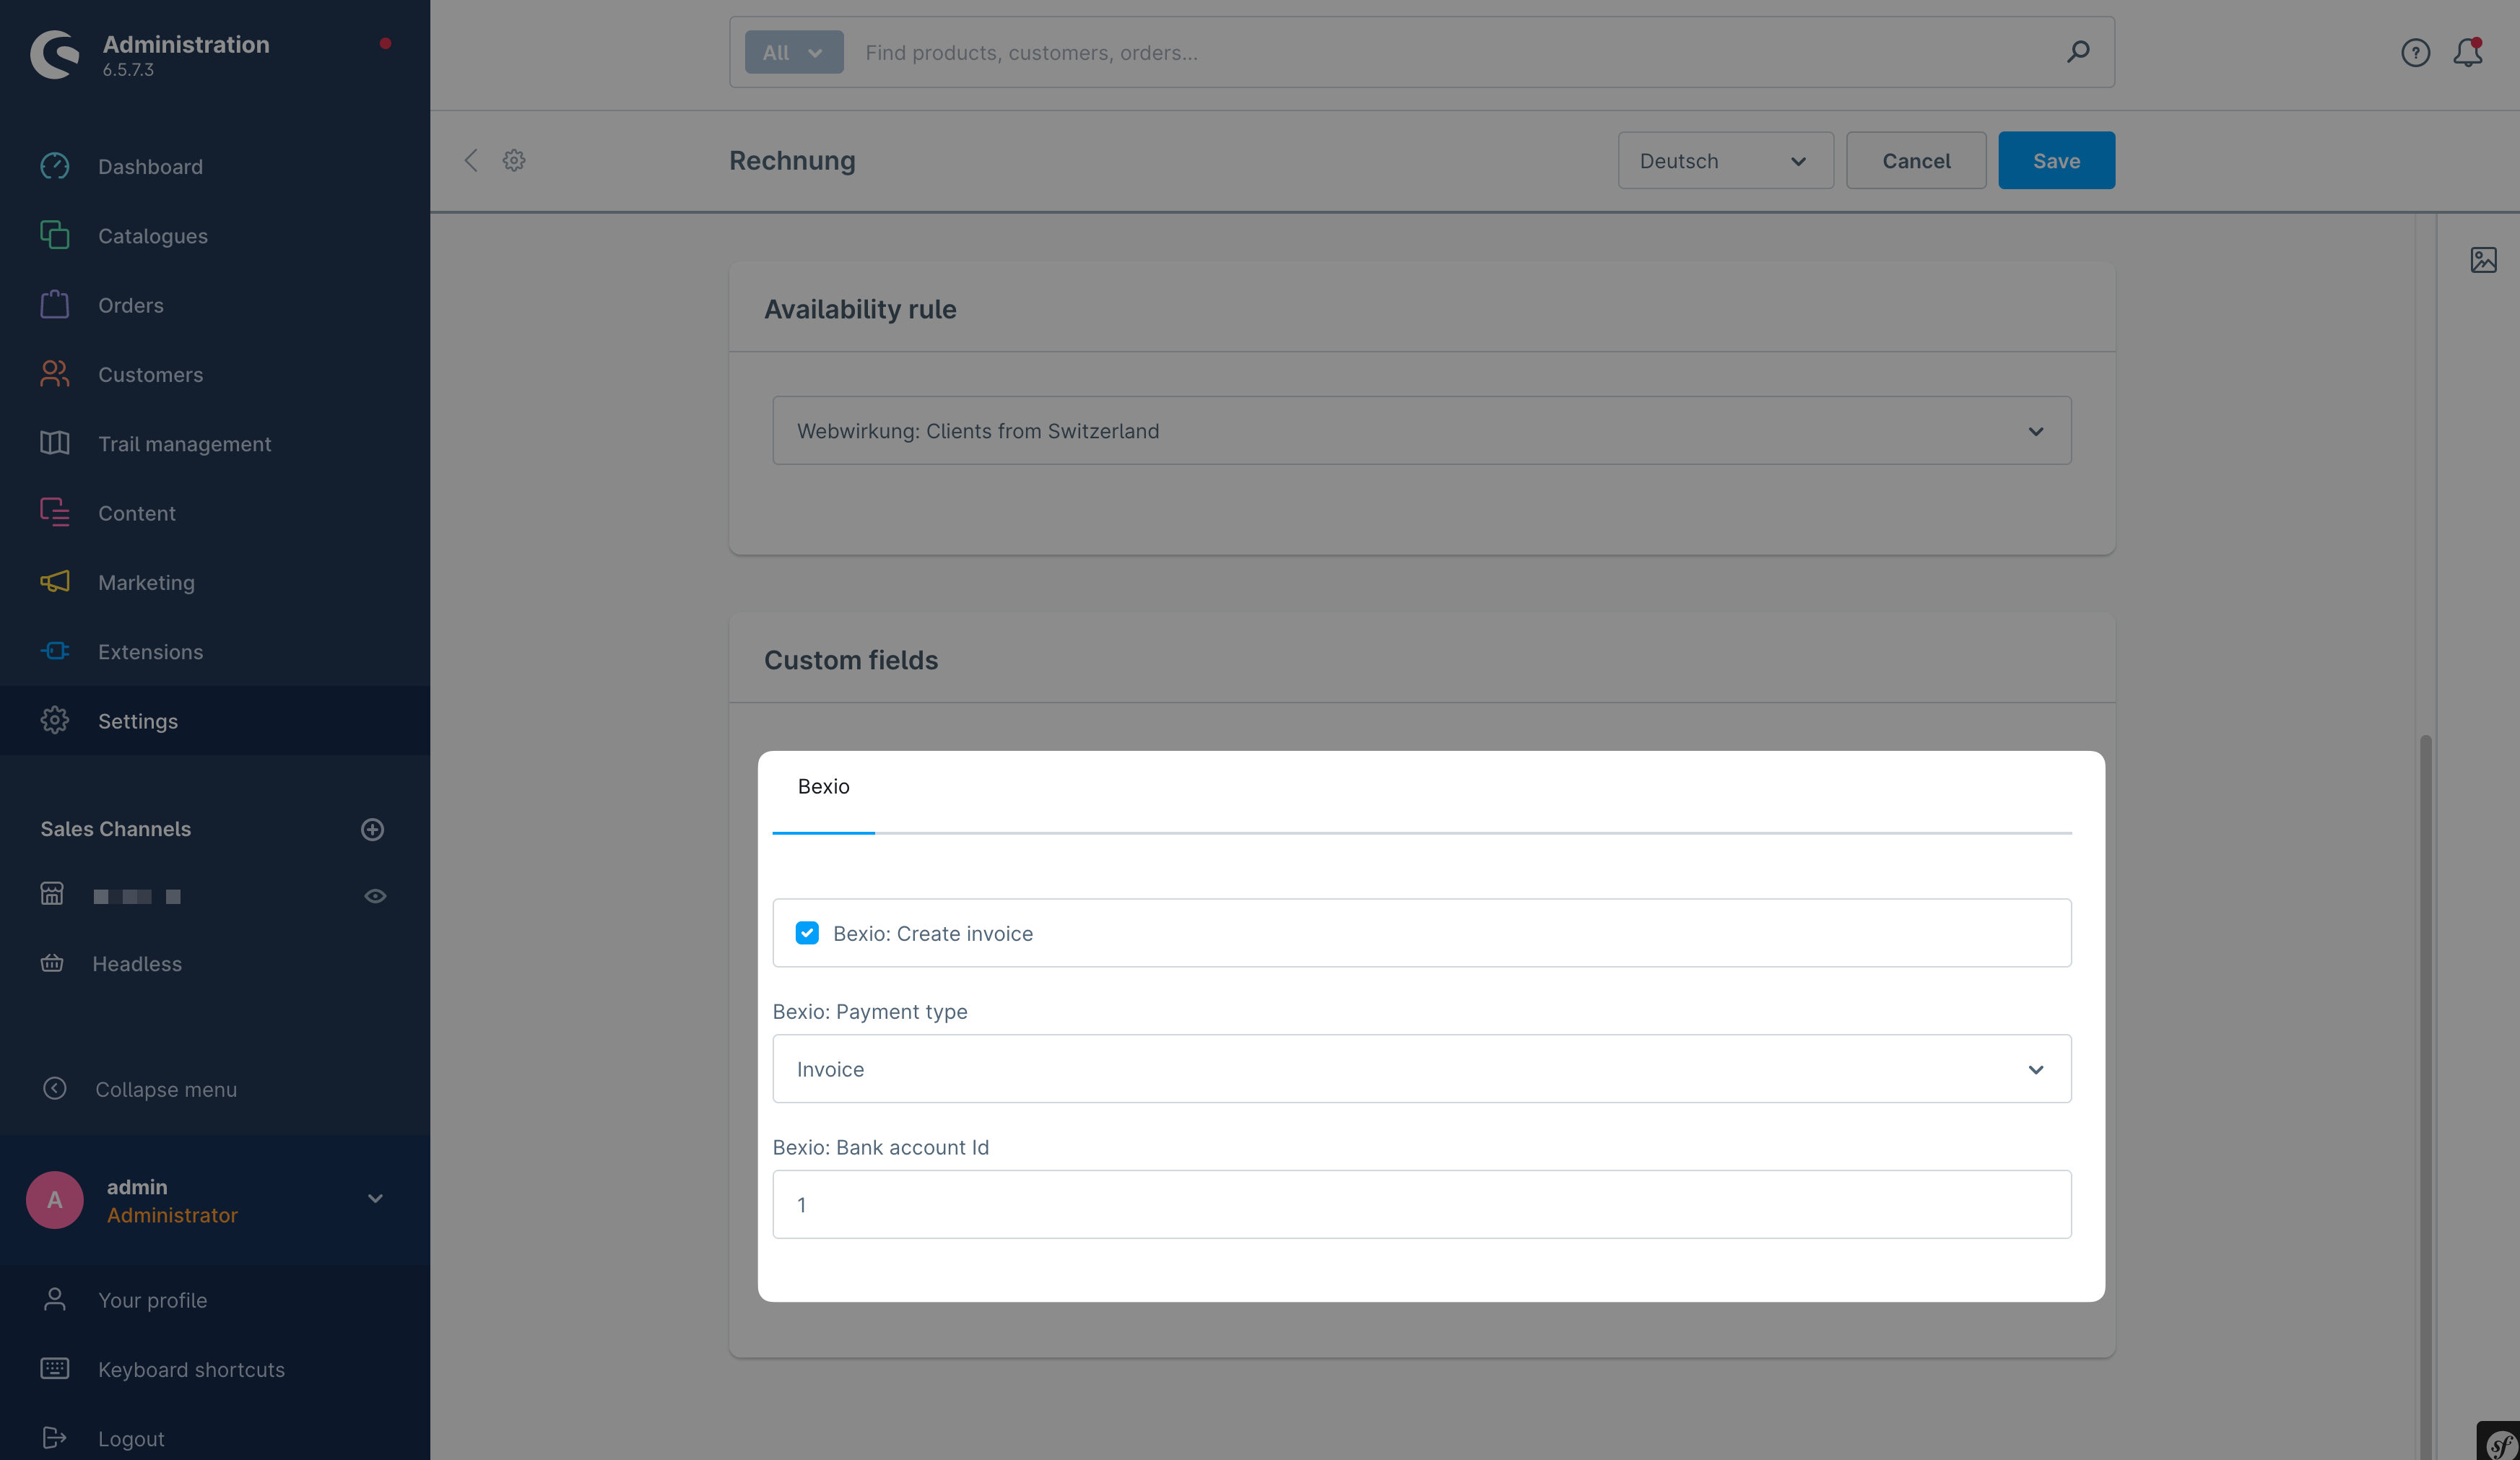2520x1460 pixels.
Task: Switch to the Bexio tab
Action: click(823, 786)
